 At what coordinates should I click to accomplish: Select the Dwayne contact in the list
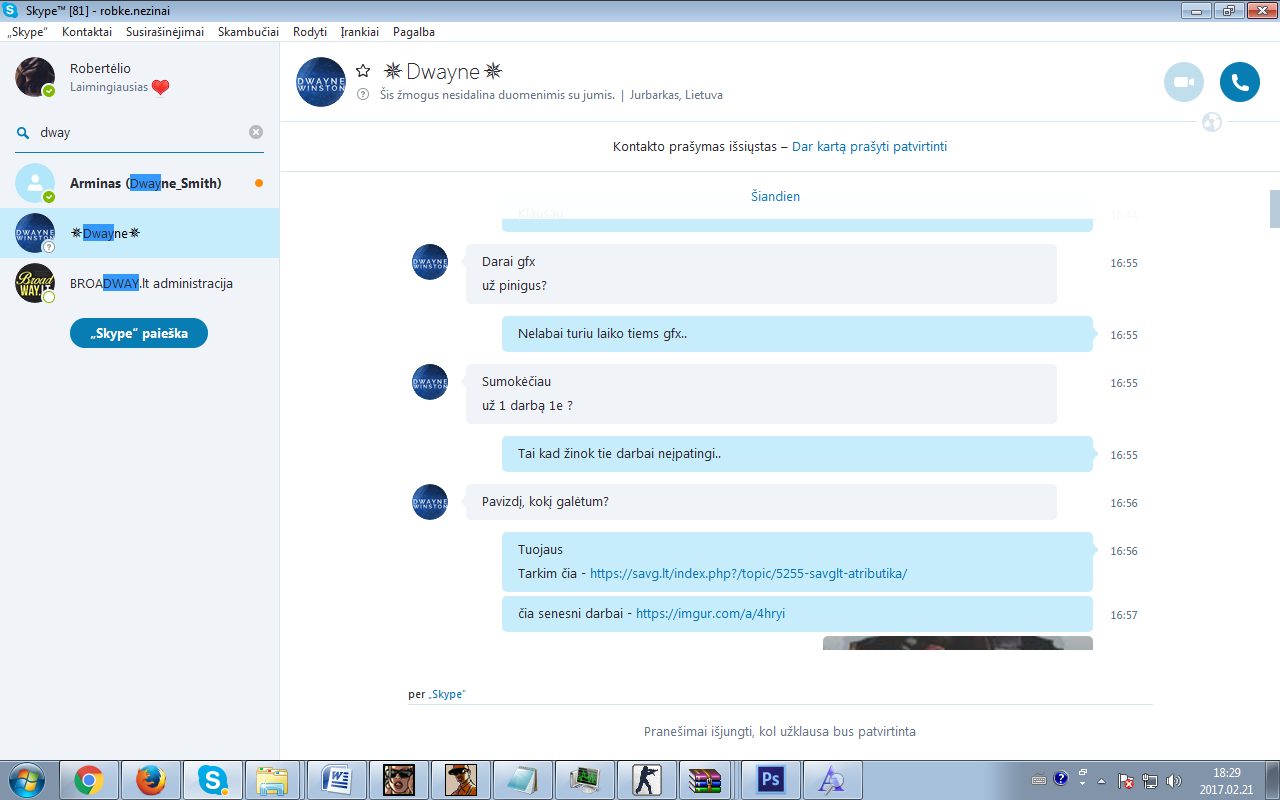[x=140, y=233]
